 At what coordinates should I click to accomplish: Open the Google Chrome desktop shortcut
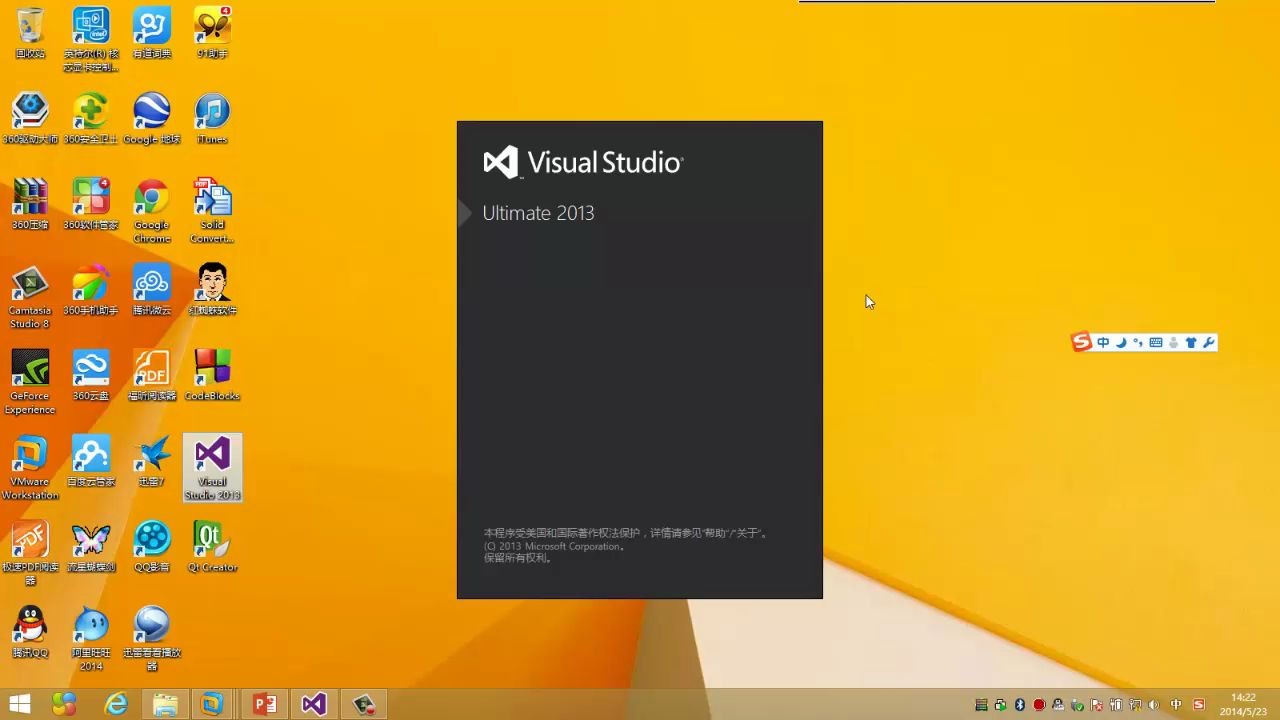(152, 211)
